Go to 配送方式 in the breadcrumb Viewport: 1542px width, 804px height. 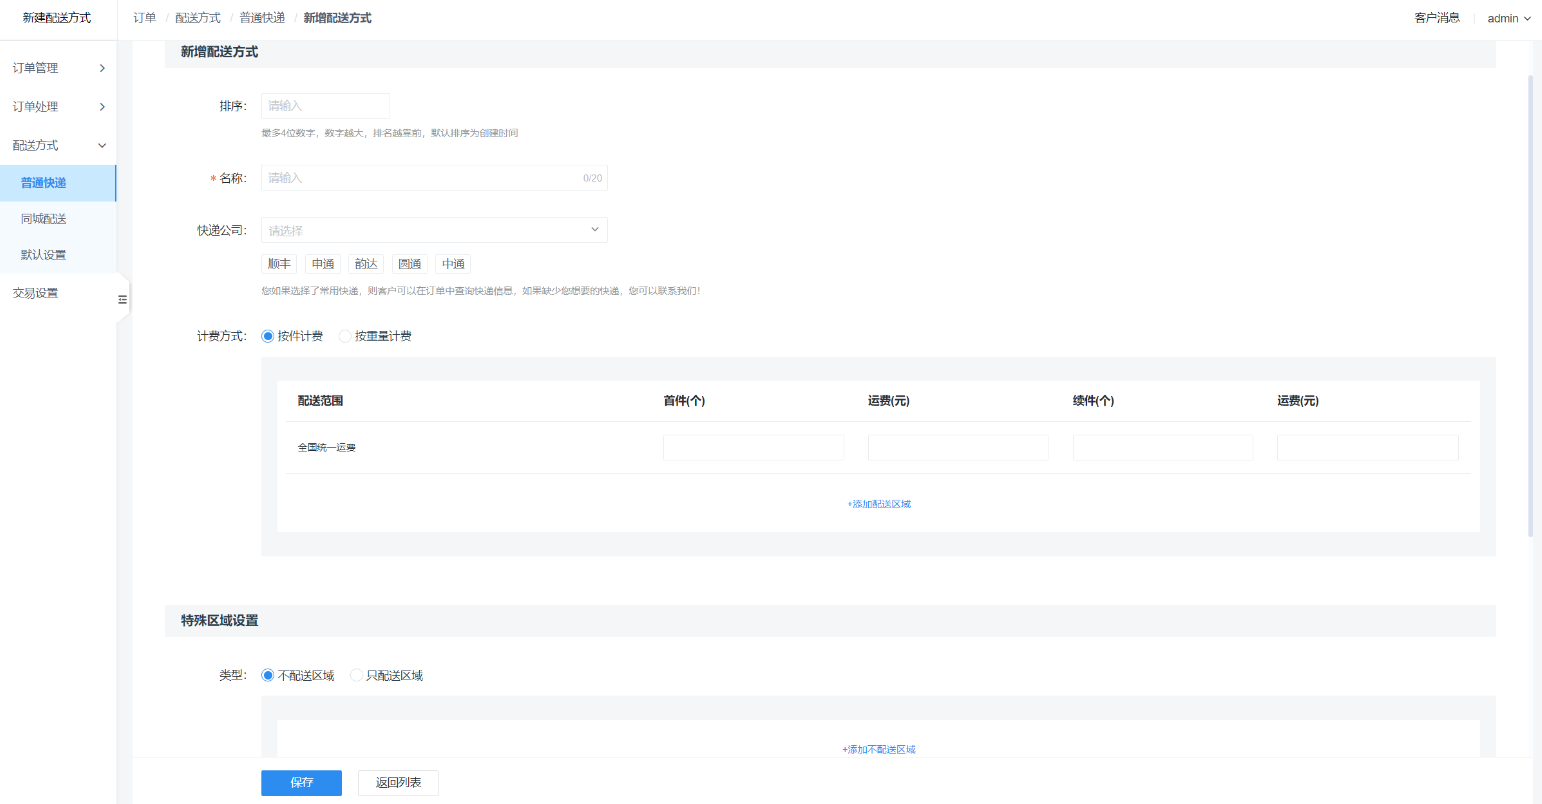(198, 18)
